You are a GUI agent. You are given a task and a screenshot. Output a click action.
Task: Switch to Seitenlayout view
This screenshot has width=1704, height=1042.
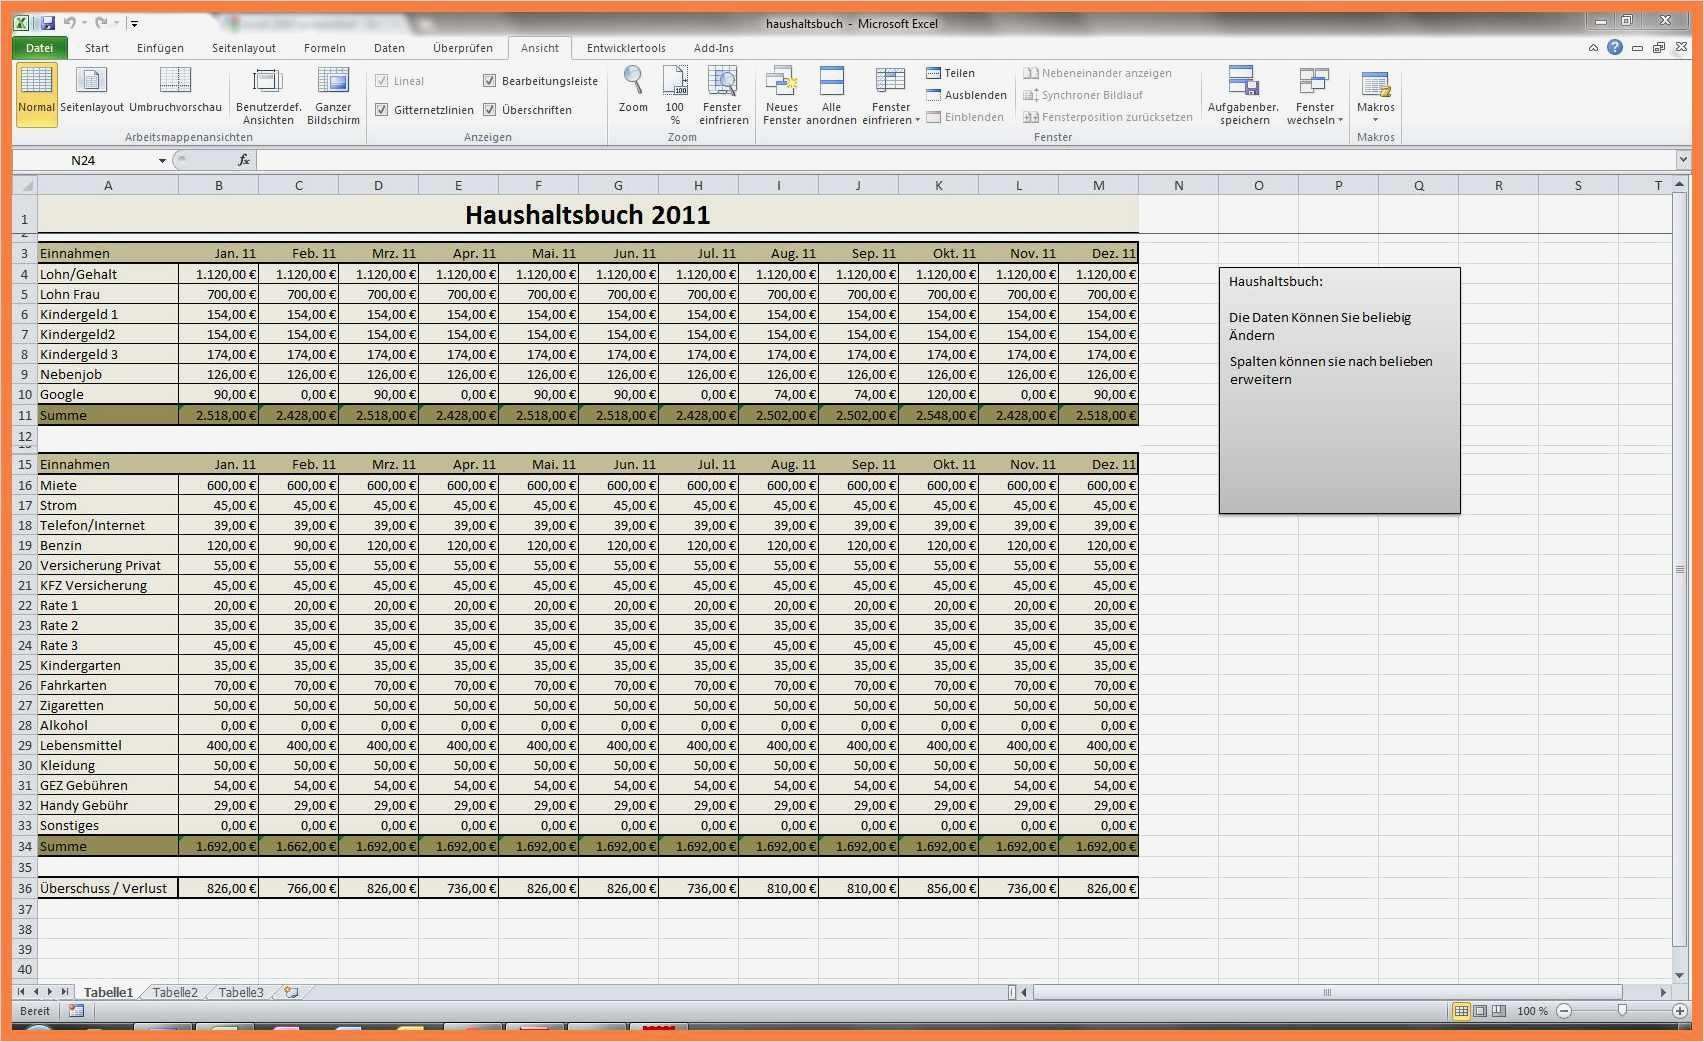pos(91,90)
